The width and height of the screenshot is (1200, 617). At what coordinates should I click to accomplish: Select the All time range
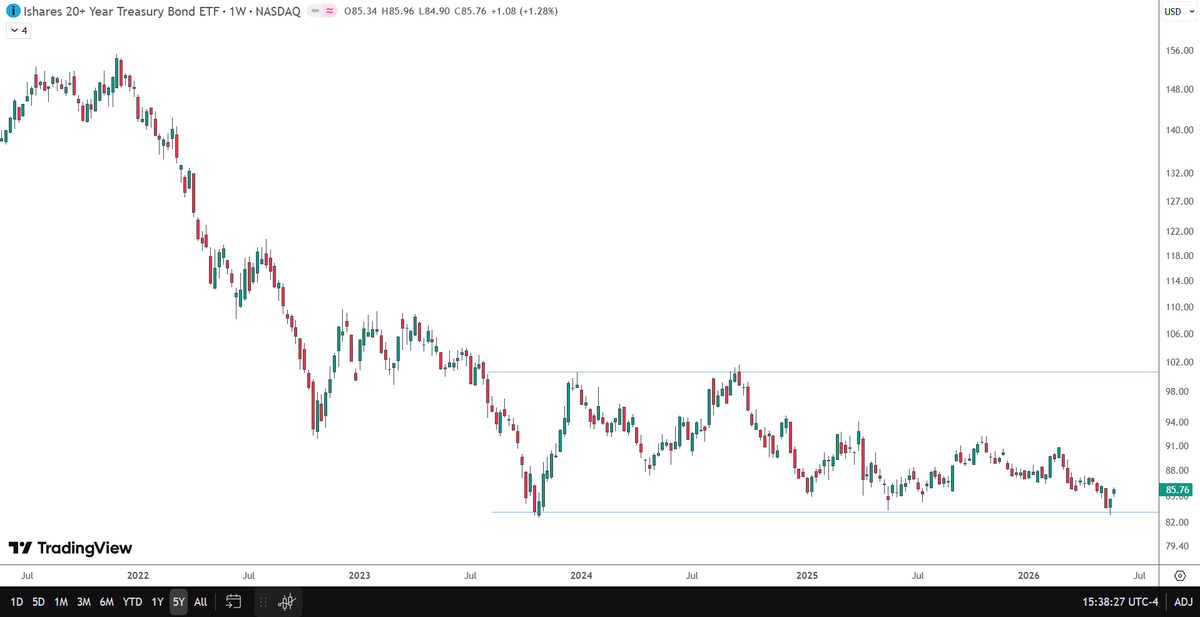(x=201, y=602)
